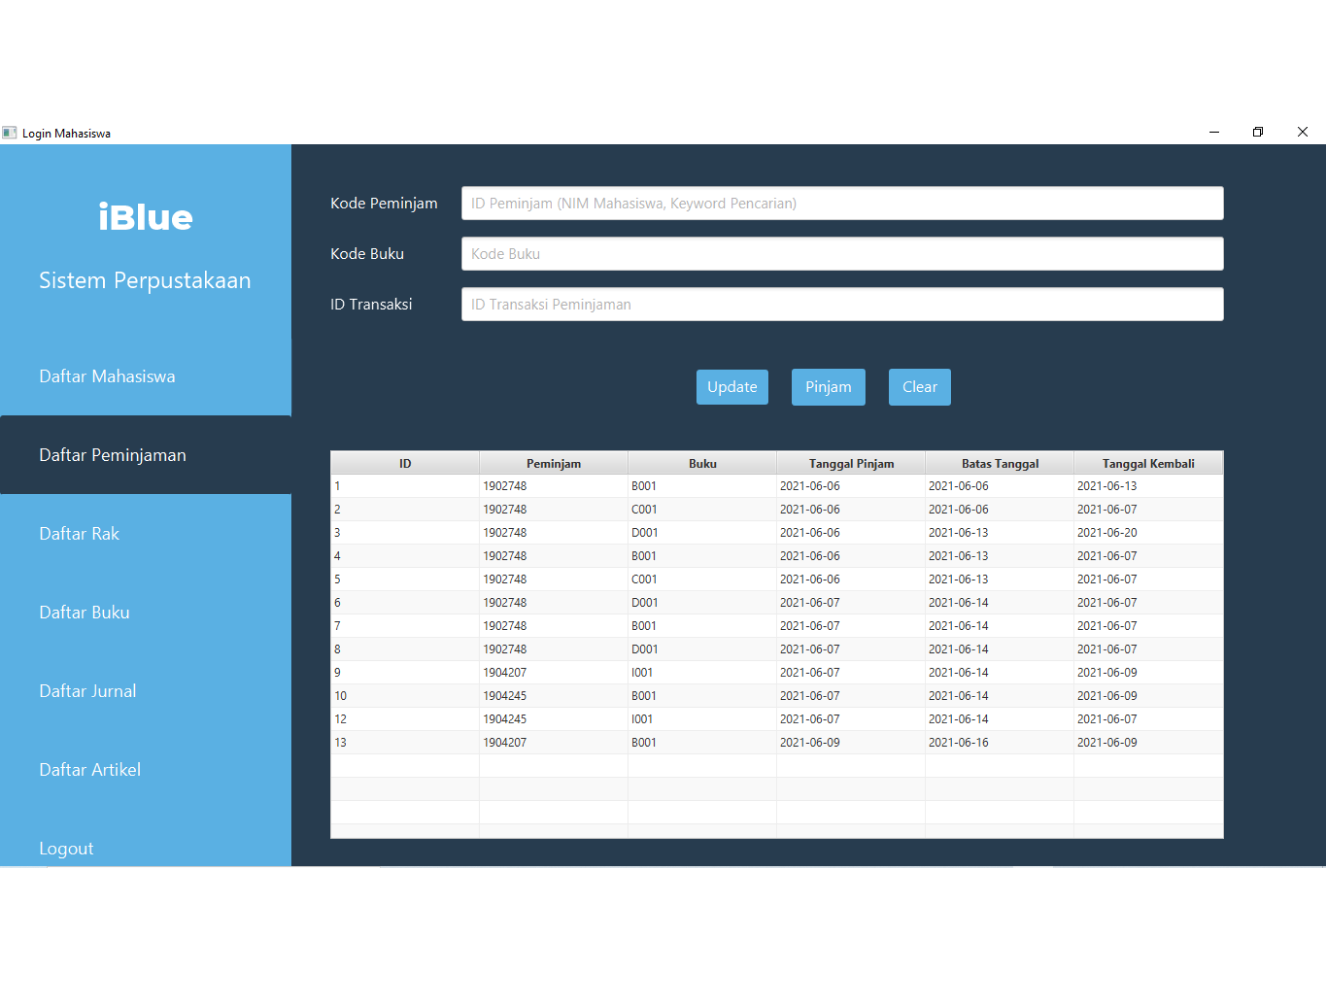The height and width of the screenshot is (990, 1326).
Task: Focus the Kode Buku text field
Action: 841,254
